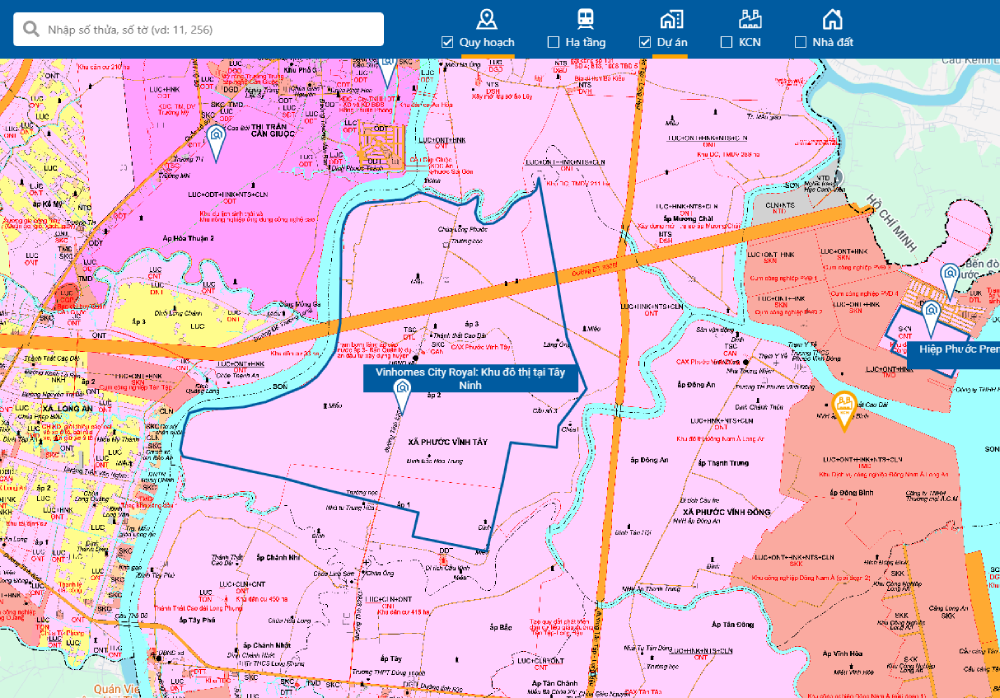Uncheck the Dự án checkbox
Viewport: 1000px width, 698px height.
(645, 42)
